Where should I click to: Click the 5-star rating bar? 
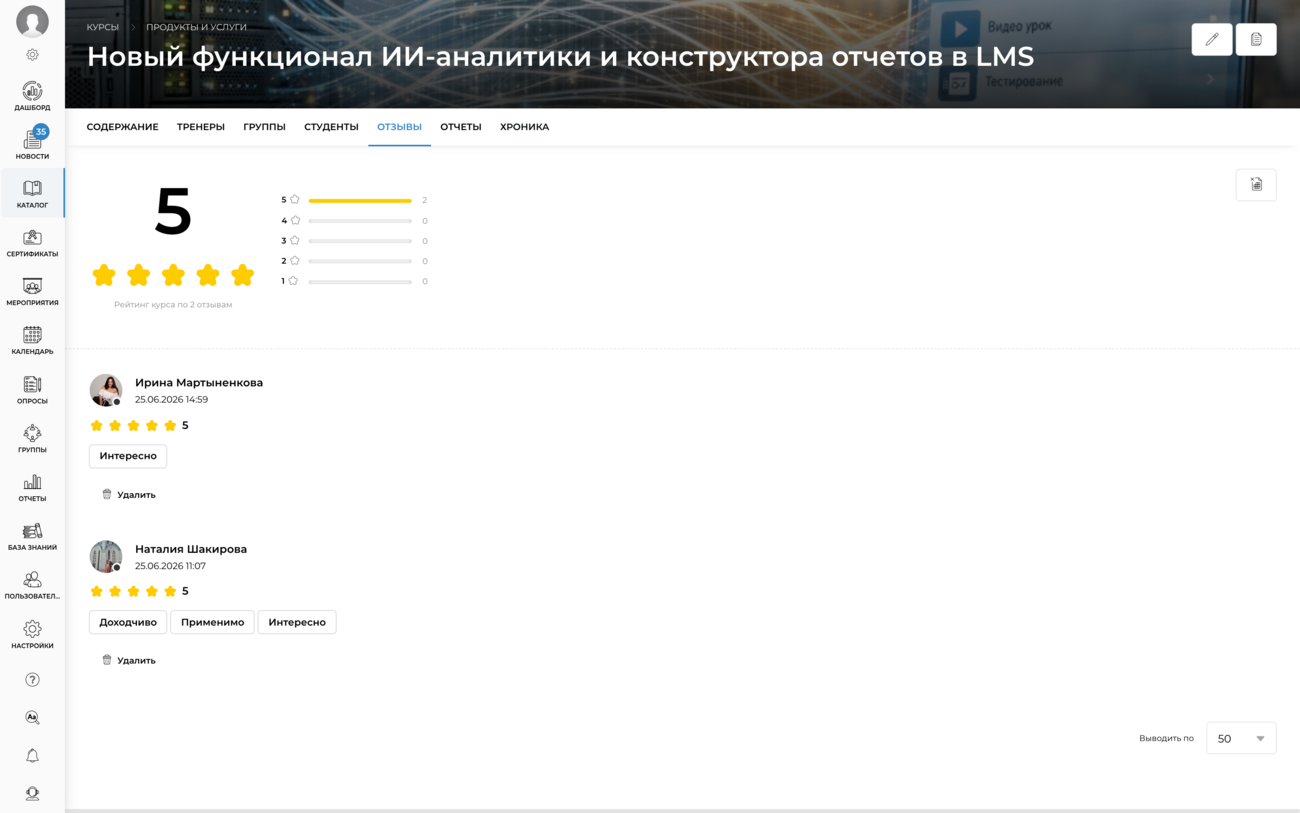360,201
